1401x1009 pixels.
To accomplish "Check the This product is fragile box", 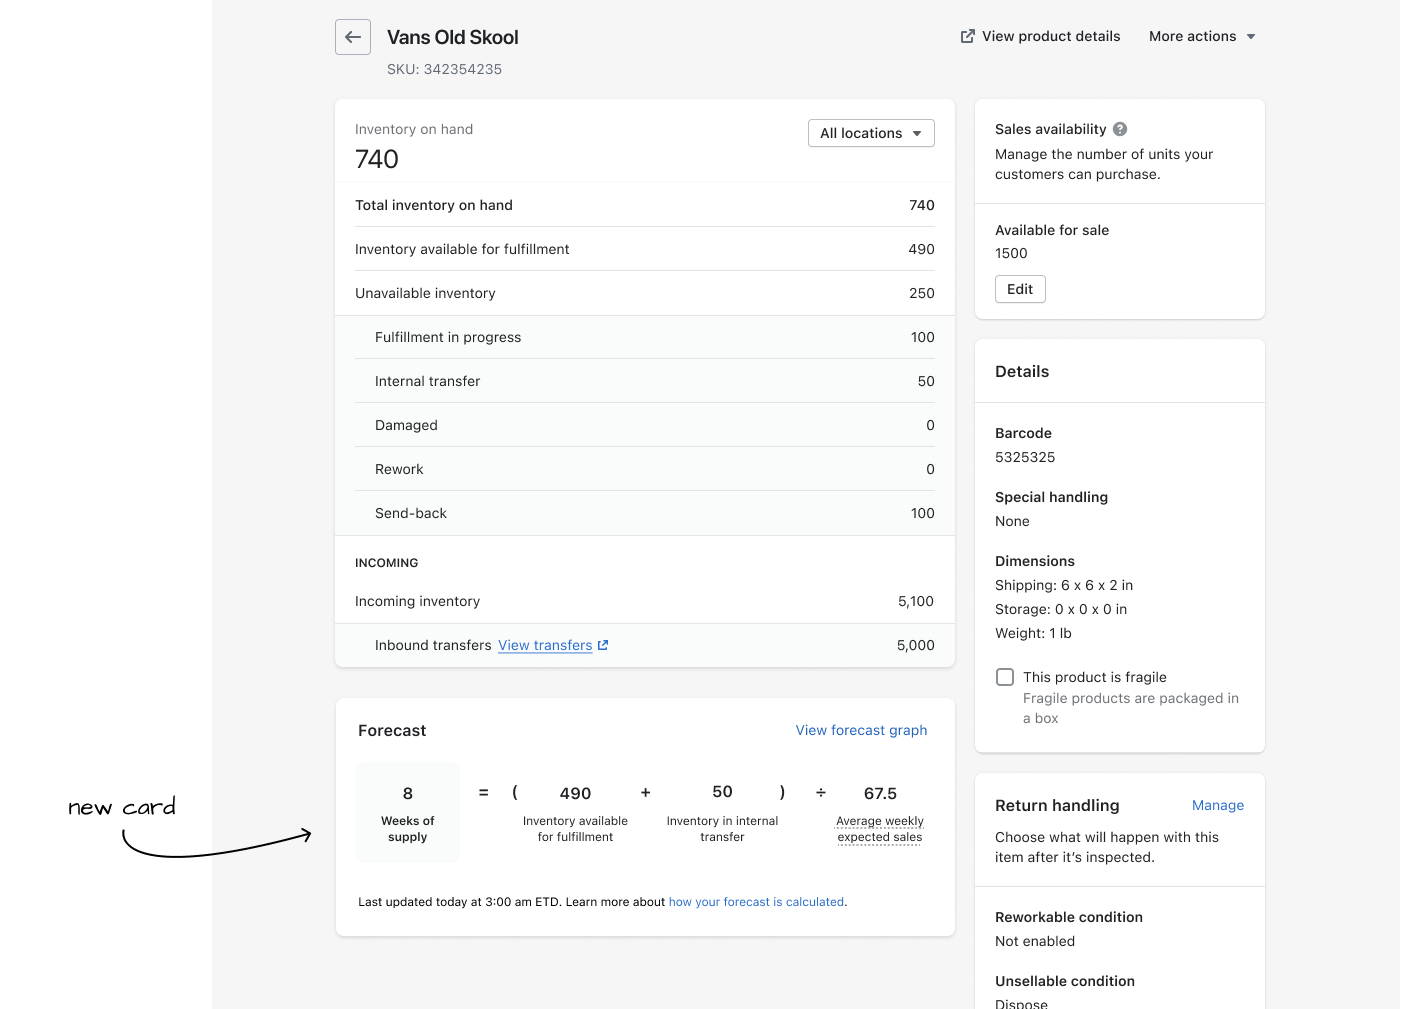I will [1005, 677].
